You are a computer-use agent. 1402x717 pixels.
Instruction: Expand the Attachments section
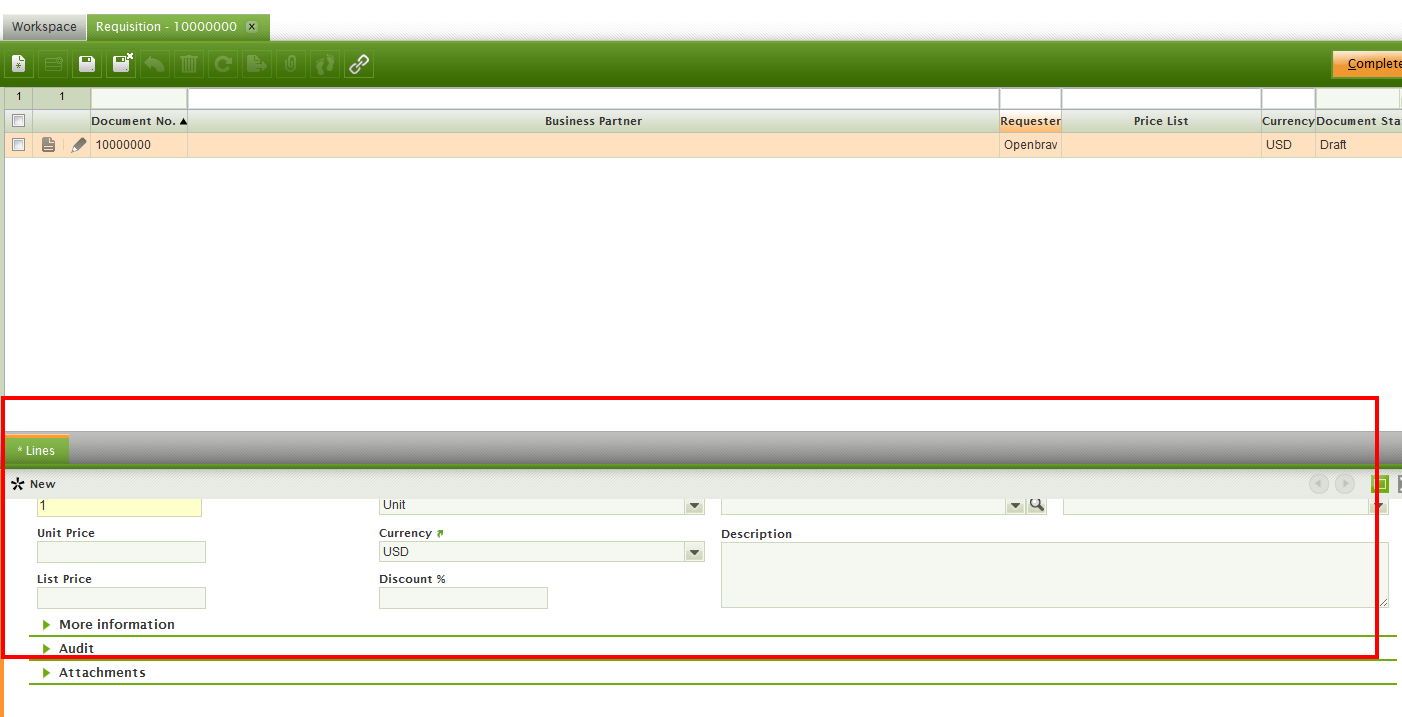tap(102, 673)
